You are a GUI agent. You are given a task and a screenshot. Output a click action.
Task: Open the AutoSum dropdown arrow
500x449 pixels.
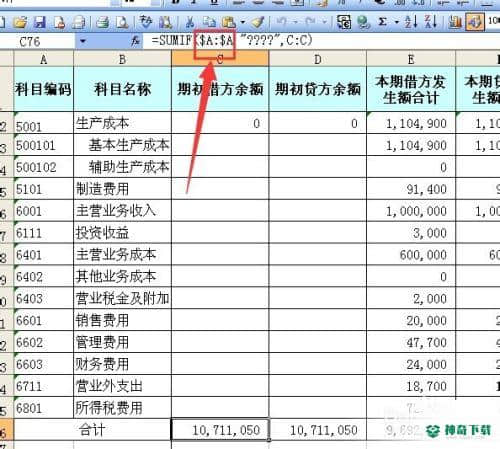397,23
